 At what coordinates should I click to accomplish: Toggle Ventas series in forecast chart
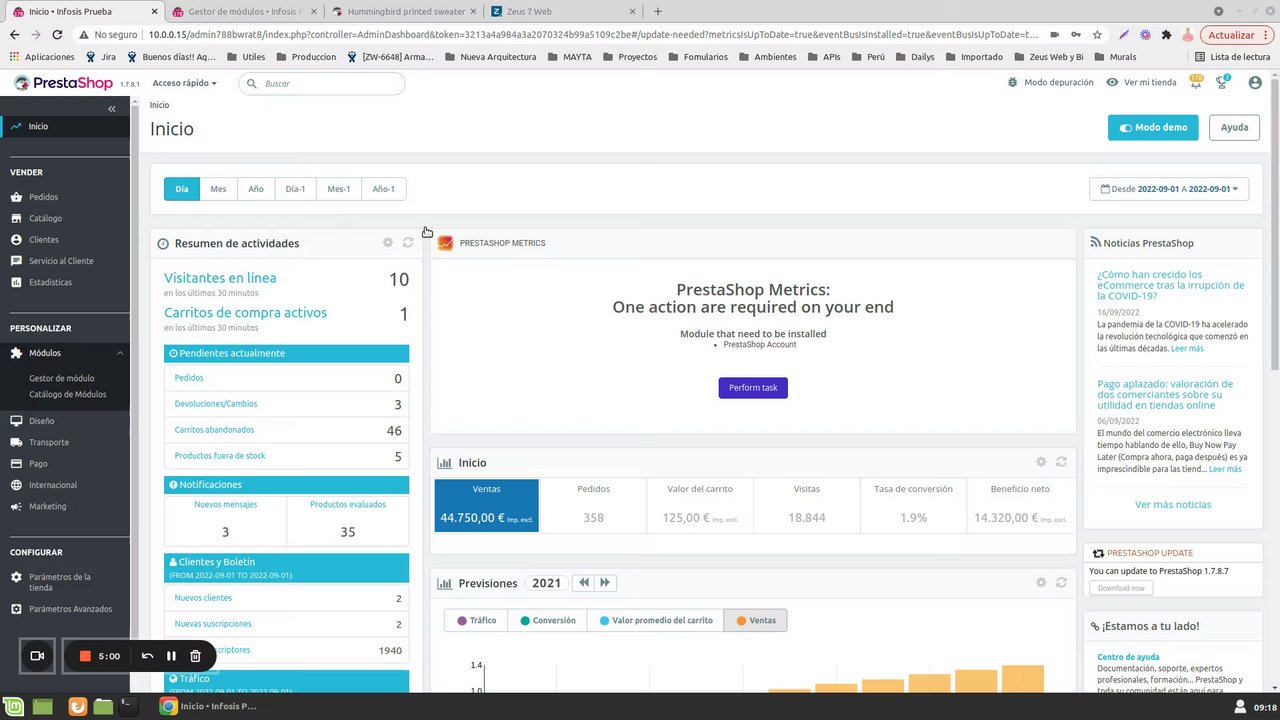[x=756, y=620]
